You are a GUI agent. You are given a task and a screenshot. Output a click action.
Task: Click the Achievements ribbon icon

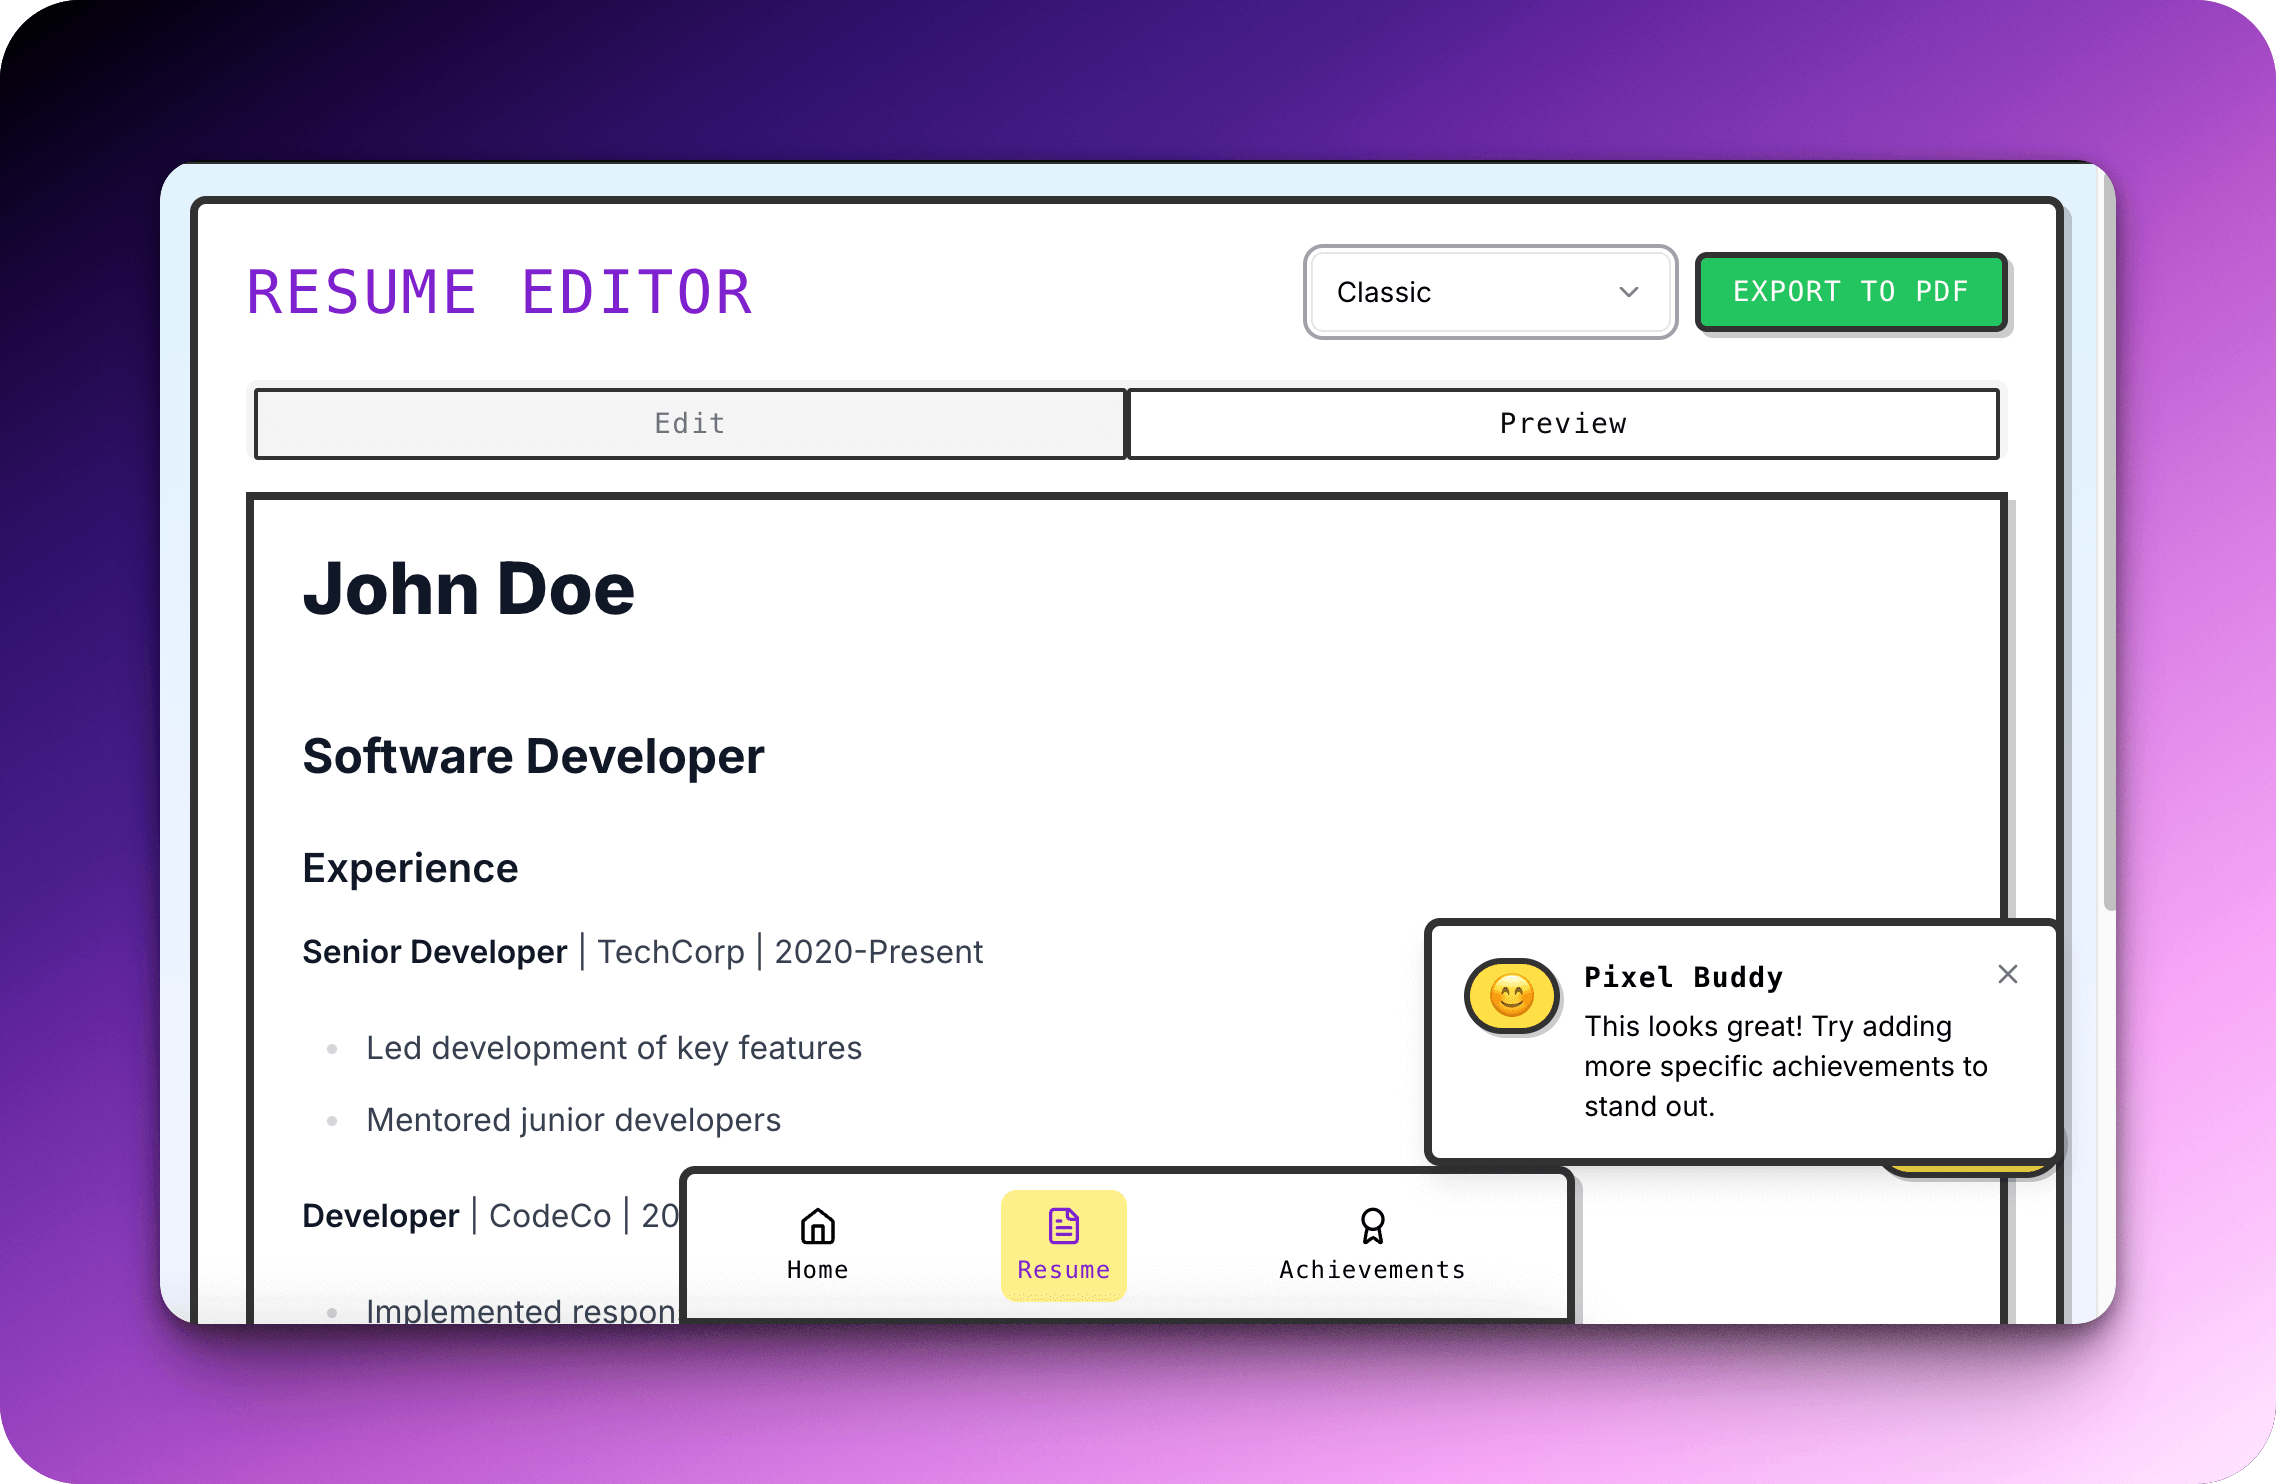[1372, 1226]
